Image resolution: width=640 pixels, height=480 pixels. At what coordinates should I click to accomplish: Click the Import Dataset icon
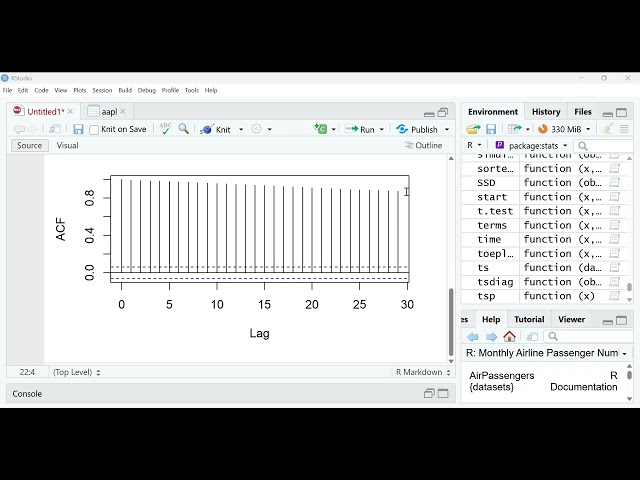click(514, 129)
